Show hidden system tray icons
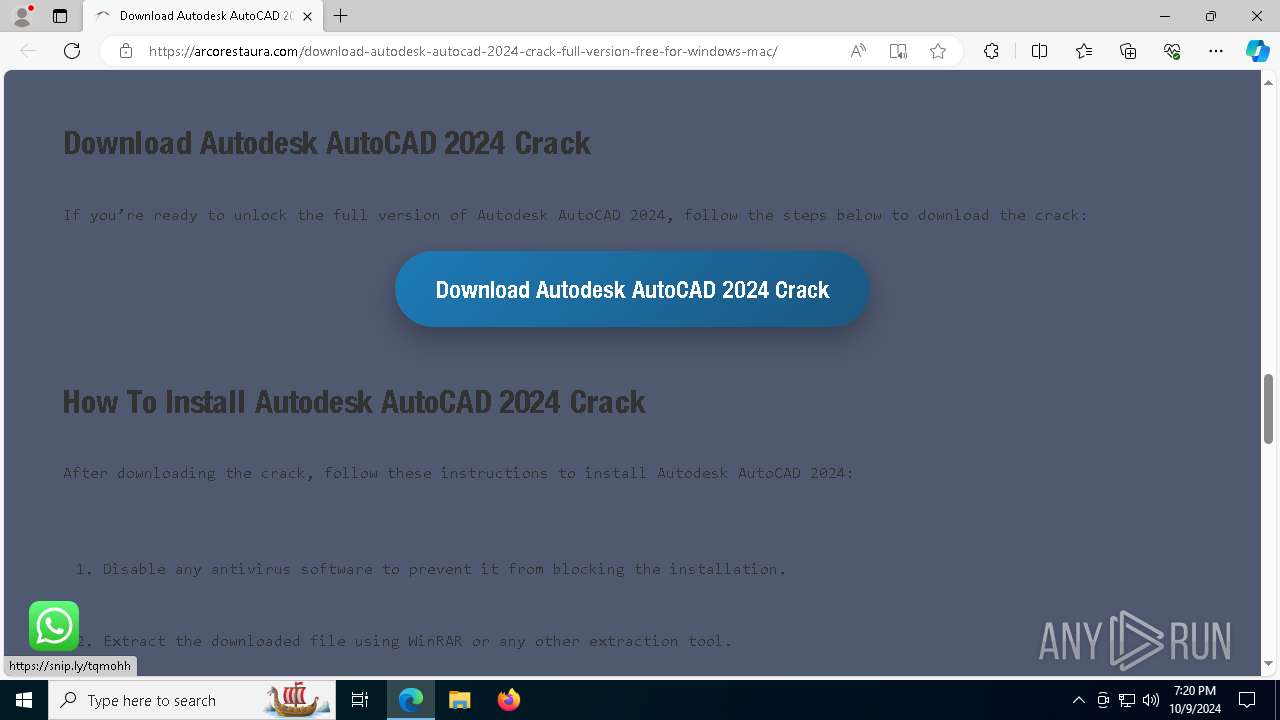Viewport: 1280px width, 720px height. [x=1078, y=700]
